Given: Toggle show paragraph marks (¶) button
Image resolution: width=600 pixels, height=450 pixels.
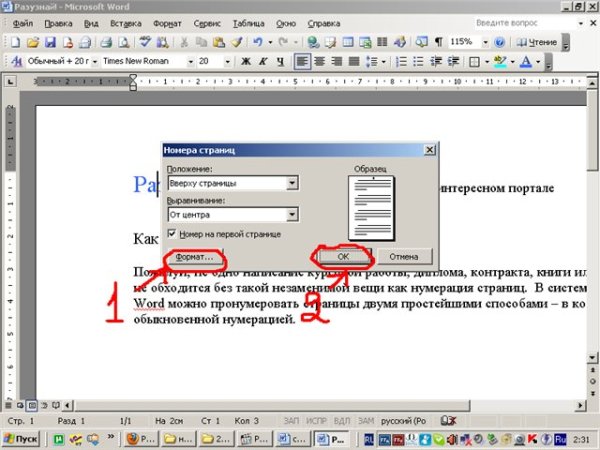Looking at the screenshot, I should pos(439,42).
